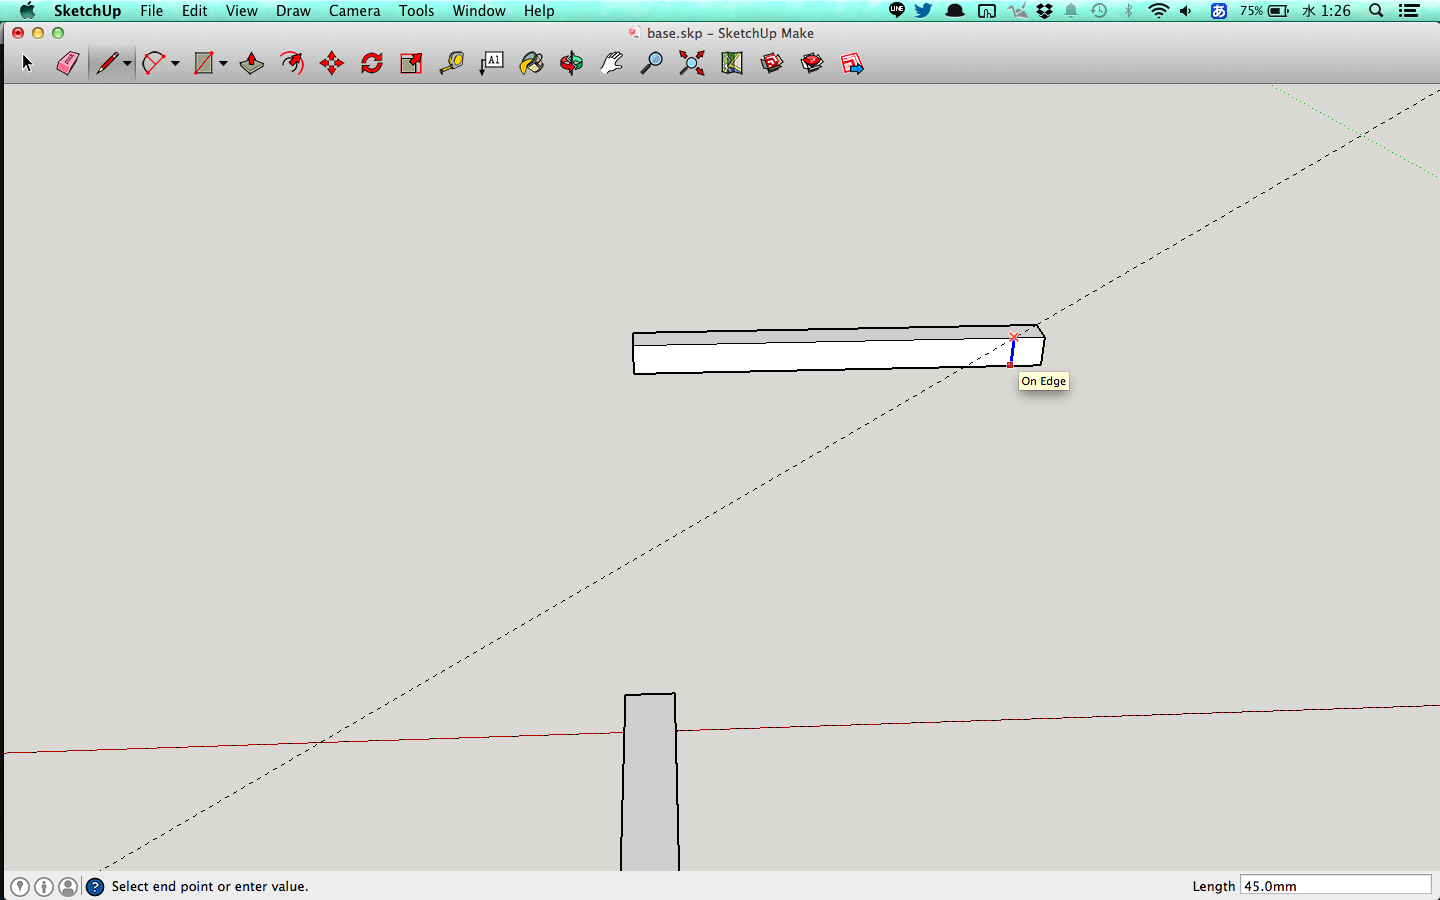The height and width of the screenshot is (900, 1440).
Task: Open the Camera menu
Action: coord(354,11)
